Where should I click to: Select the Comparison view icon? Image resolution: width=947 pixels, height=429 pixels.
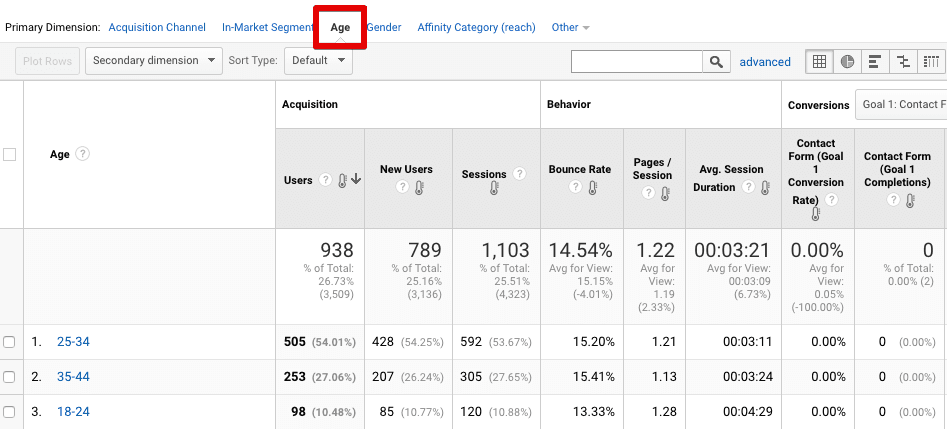tap(903, 62)
